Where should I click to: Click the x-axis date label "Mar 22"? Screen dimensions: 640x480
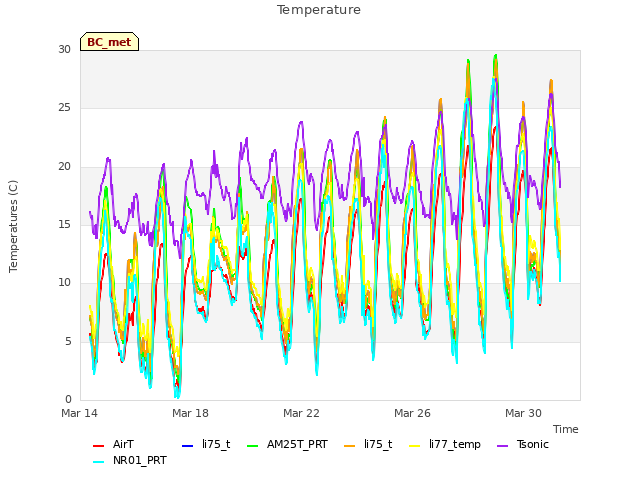coord(301,413)
